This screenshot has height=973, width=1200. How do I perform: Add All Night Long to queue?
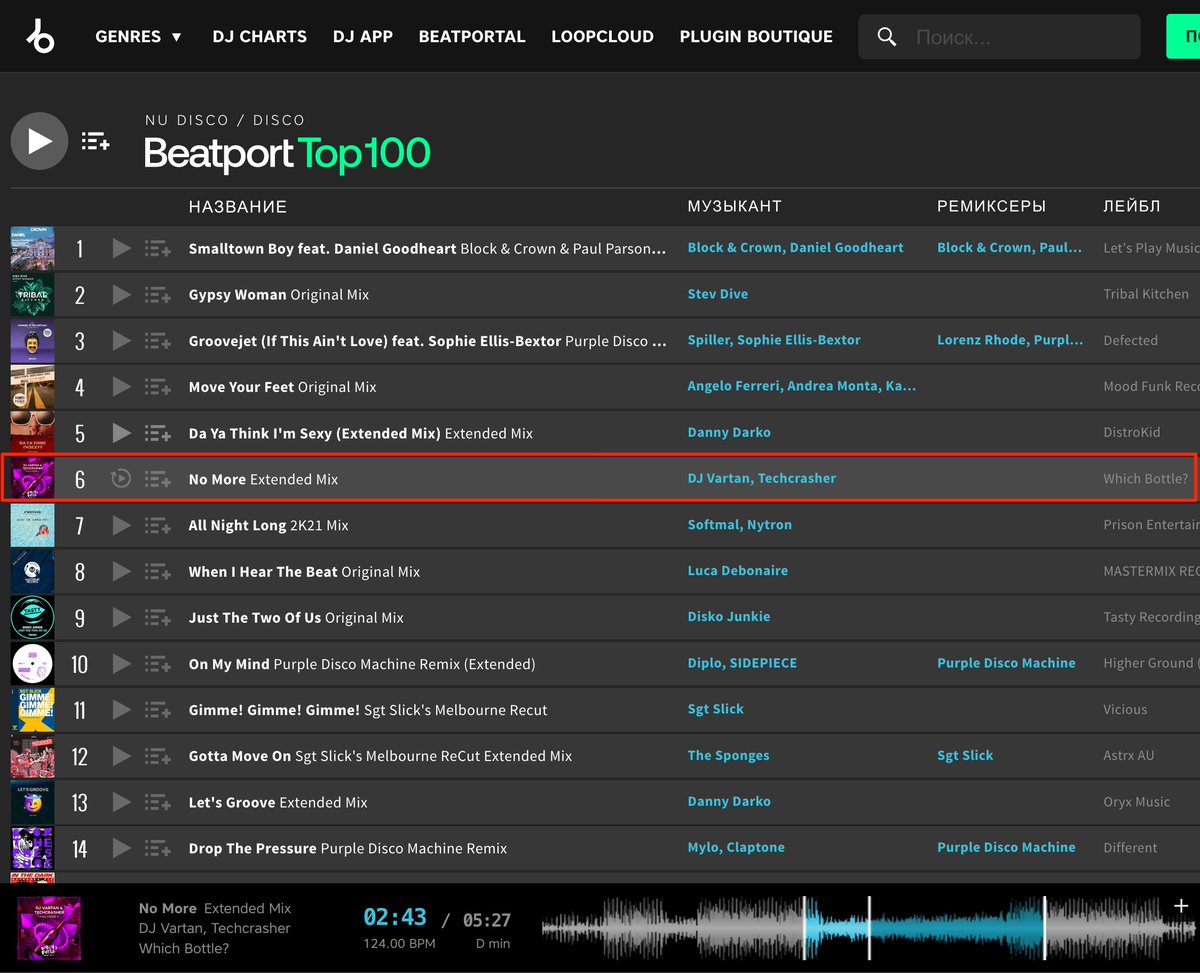click(x=157, y=525)
